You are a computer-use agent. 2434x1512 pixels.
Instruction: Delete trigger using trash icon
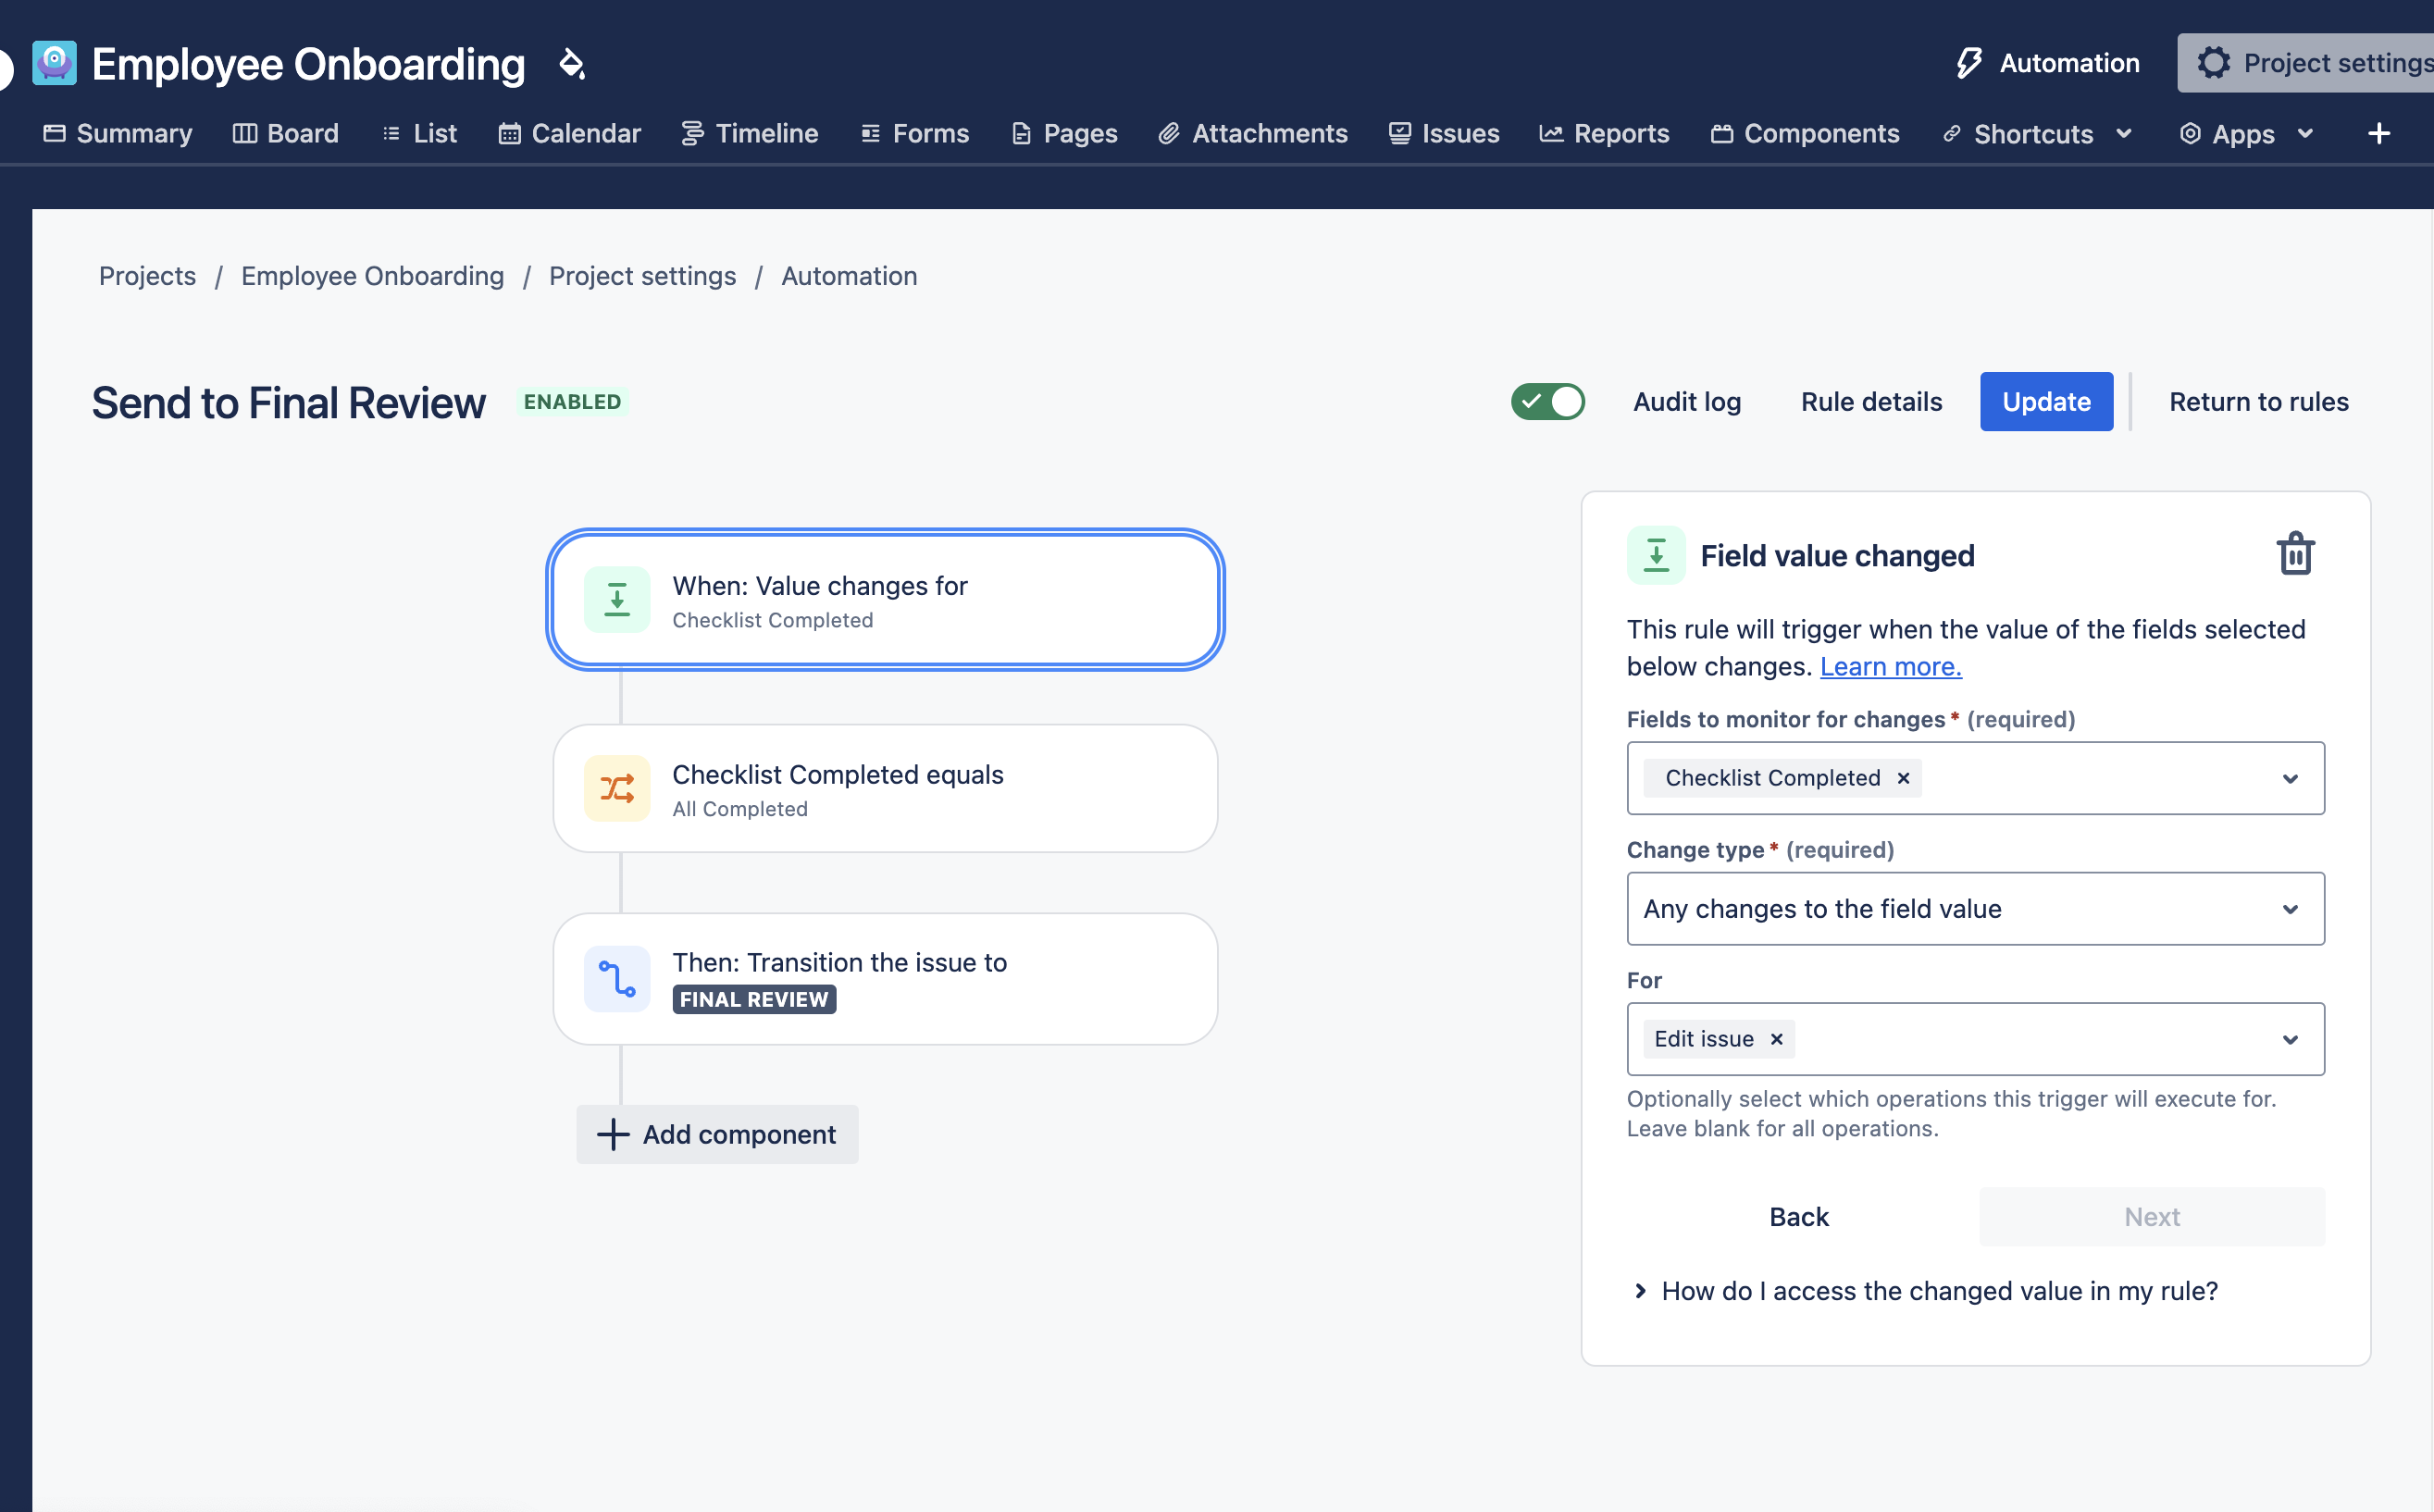pyautogui.click(x=2294, y=553)
